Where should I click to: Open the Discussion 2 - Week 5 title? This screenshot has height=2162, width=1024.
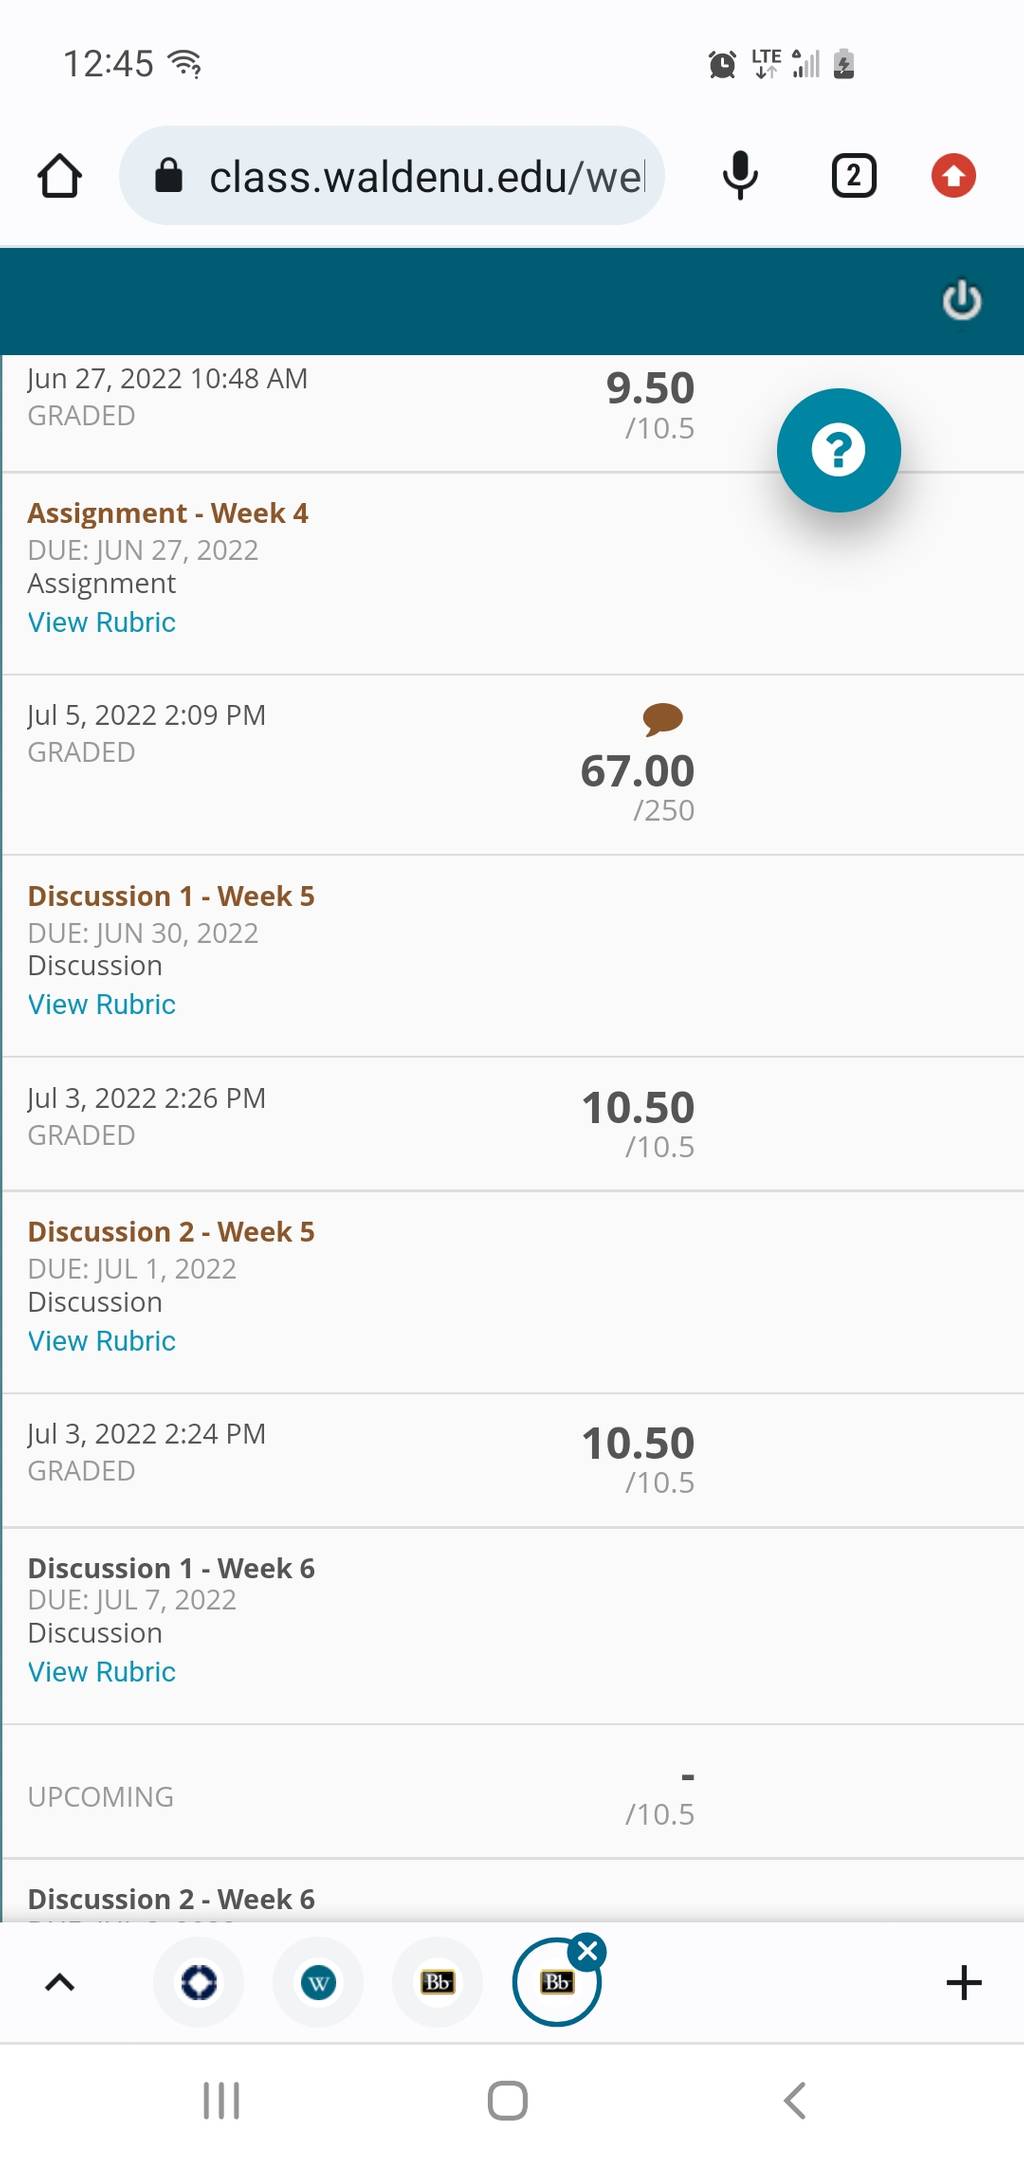pyautogui.click(x=171, y=1232)
